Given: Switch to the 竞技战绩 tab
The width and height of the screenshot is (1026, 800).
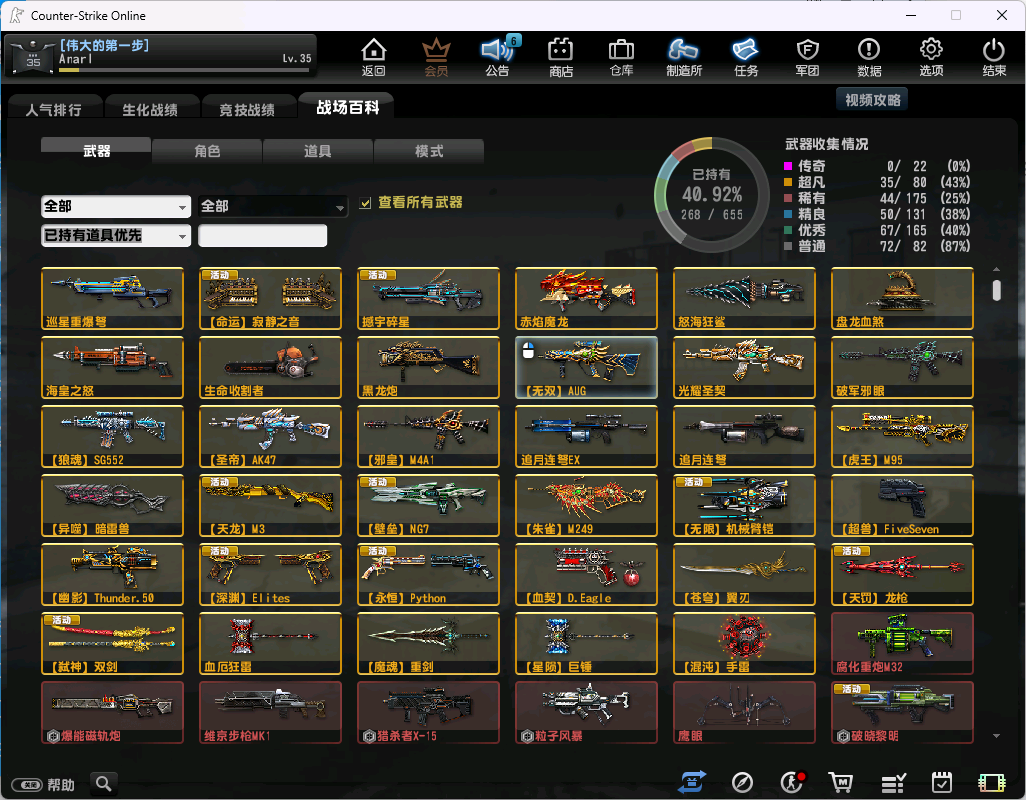Looking at the screenshot, I should pos(247,109).
